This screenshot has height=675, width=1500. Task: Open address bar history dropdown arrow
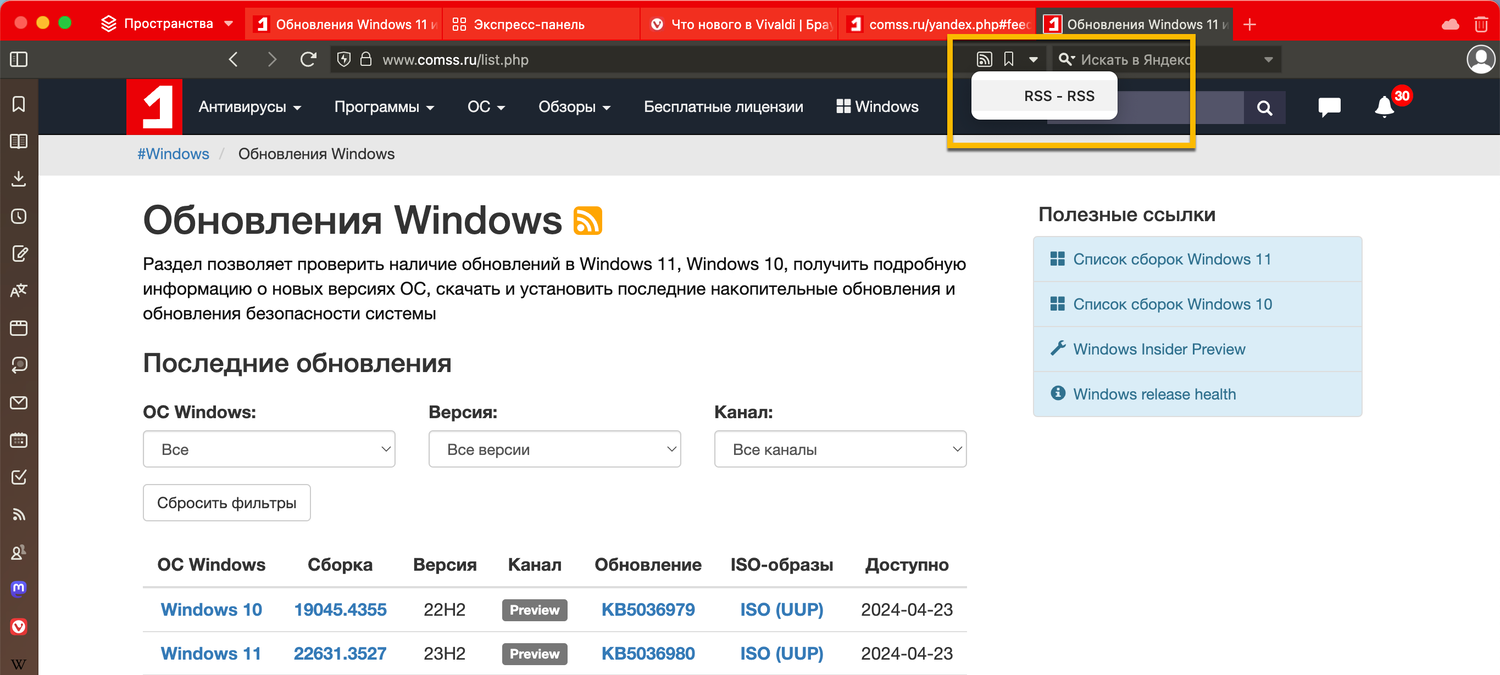(x=1033, y=59)
